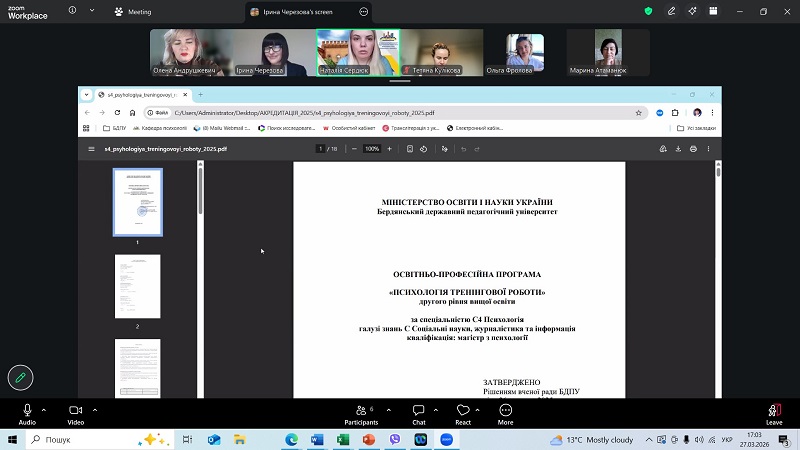This screenshot has width=800, height=450.
Task: Expand the Video options arrow
Action: coord(95,409)
